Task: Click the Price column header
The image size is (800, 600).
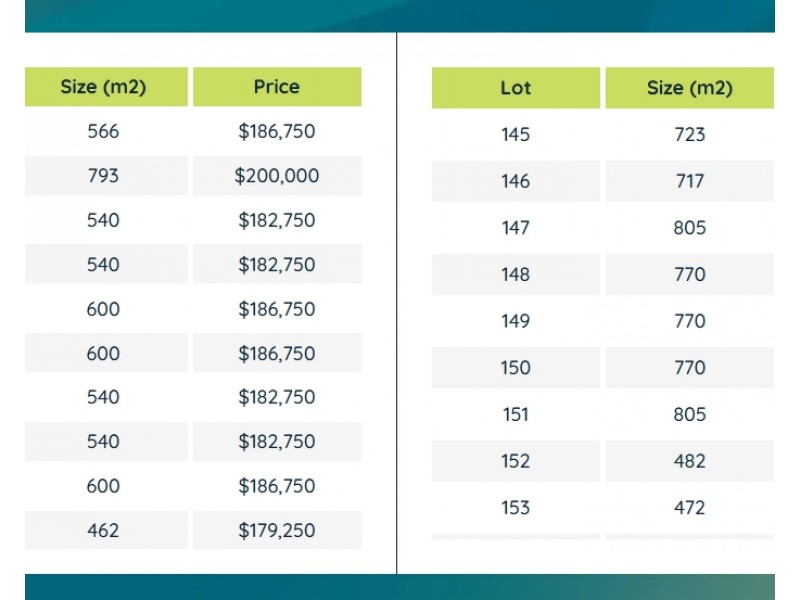Action: point(277,87)
